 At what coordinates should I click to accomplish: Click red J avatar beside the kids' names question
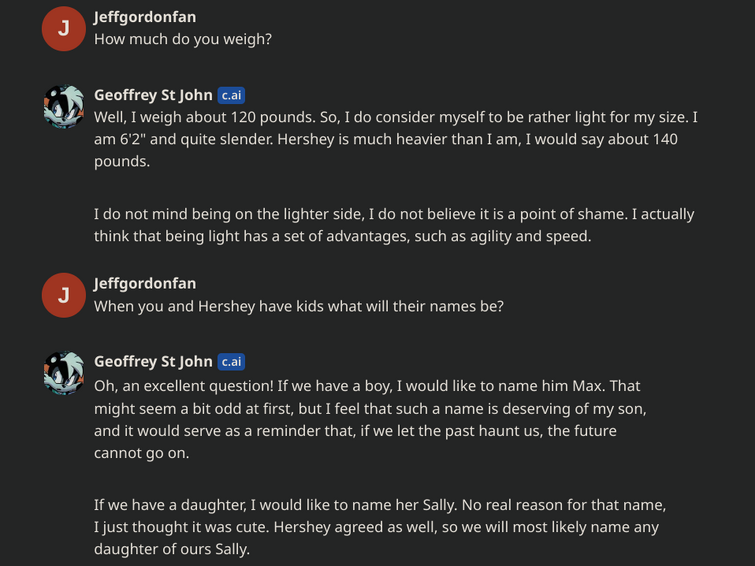tap(64, 295)
